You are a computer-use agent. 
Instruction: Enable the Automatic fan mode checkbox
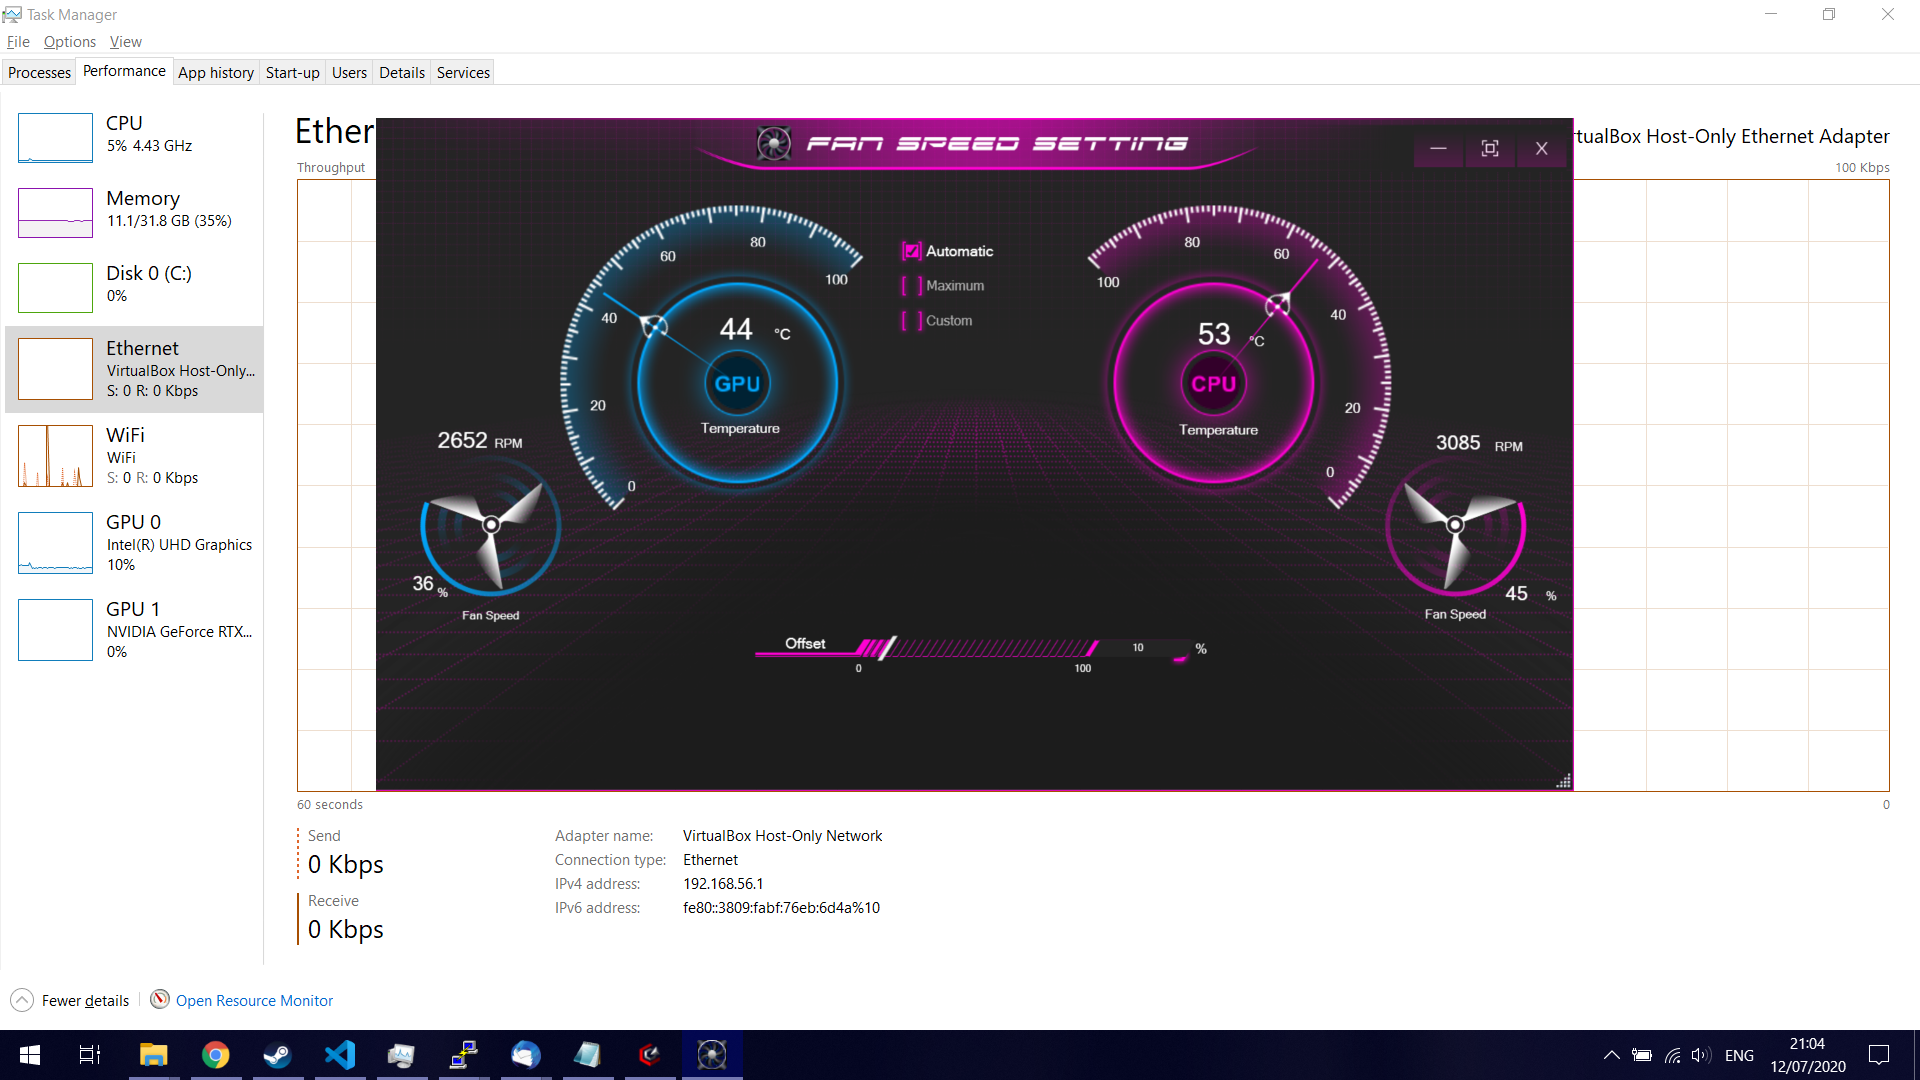pos(911,251)
